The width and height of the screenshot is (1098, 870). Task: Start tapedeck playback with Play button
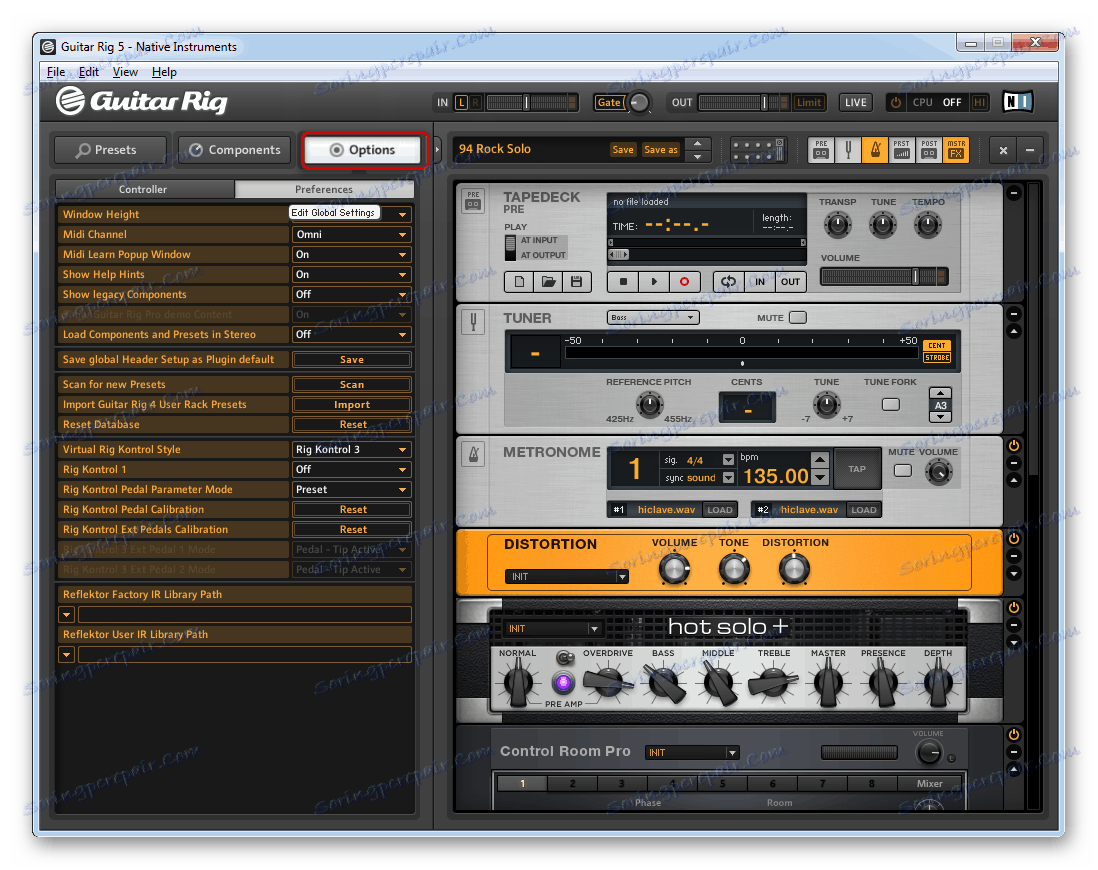pyautogui.click(x=654, y=282)
